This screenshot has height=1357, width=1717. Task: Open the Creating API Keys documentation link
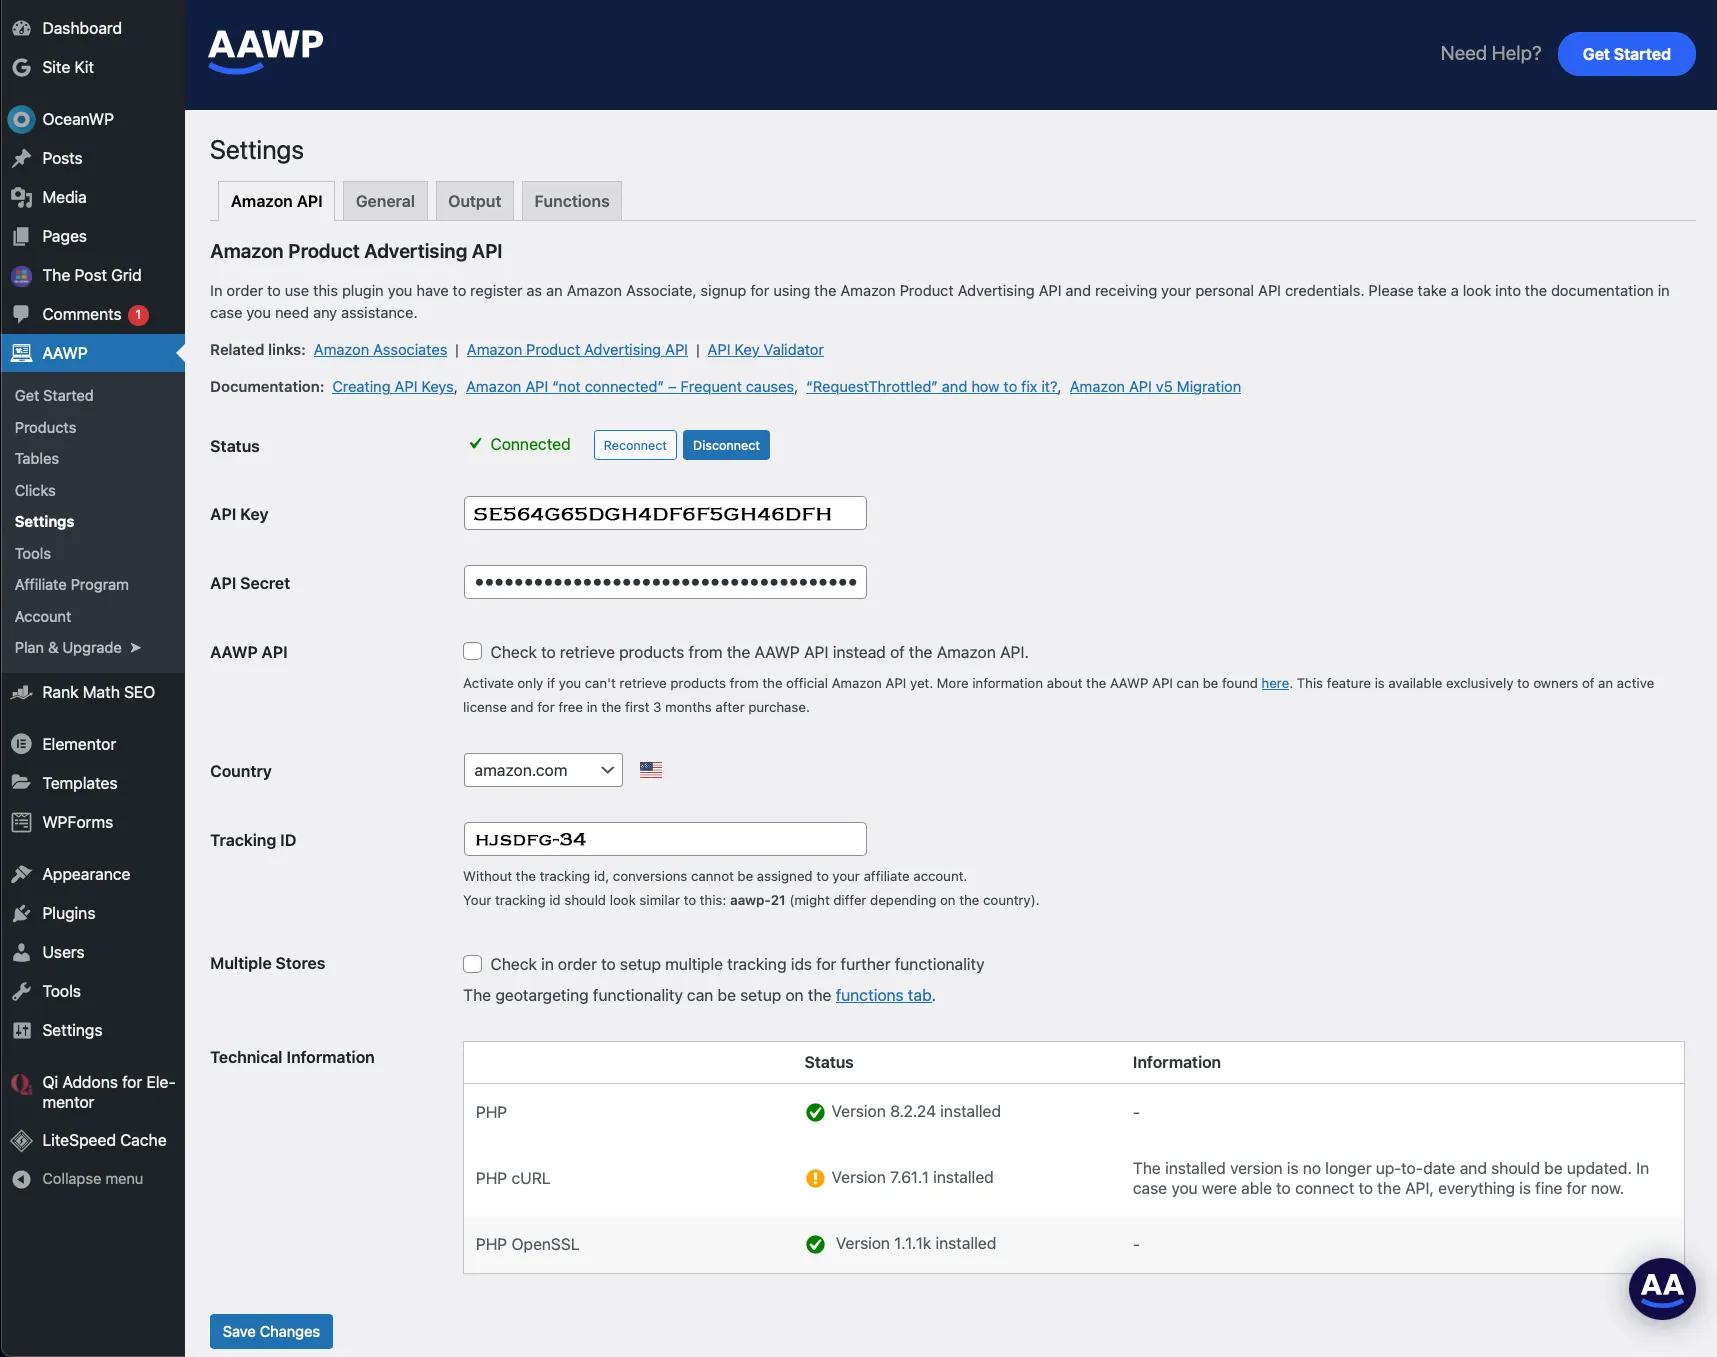[x=393, y=387]
